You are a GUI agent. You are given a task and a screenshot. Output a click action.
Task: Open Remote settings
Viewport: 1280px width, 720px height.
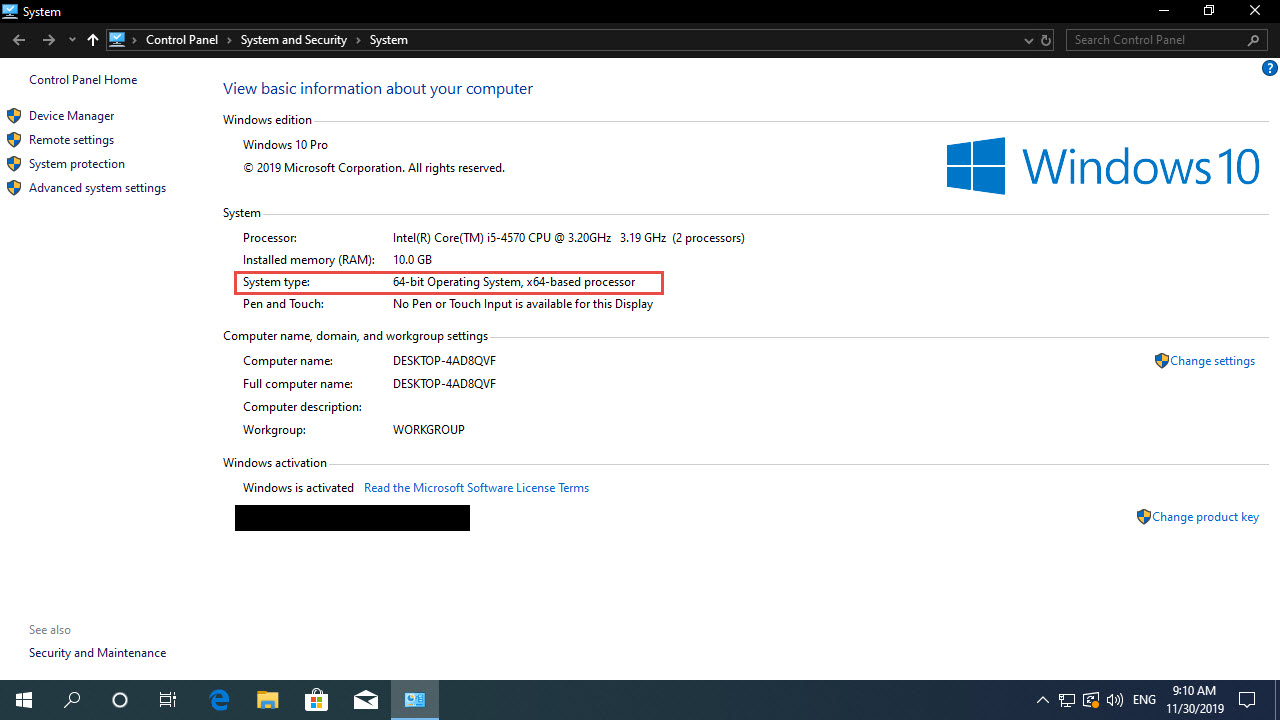(72, 140)
